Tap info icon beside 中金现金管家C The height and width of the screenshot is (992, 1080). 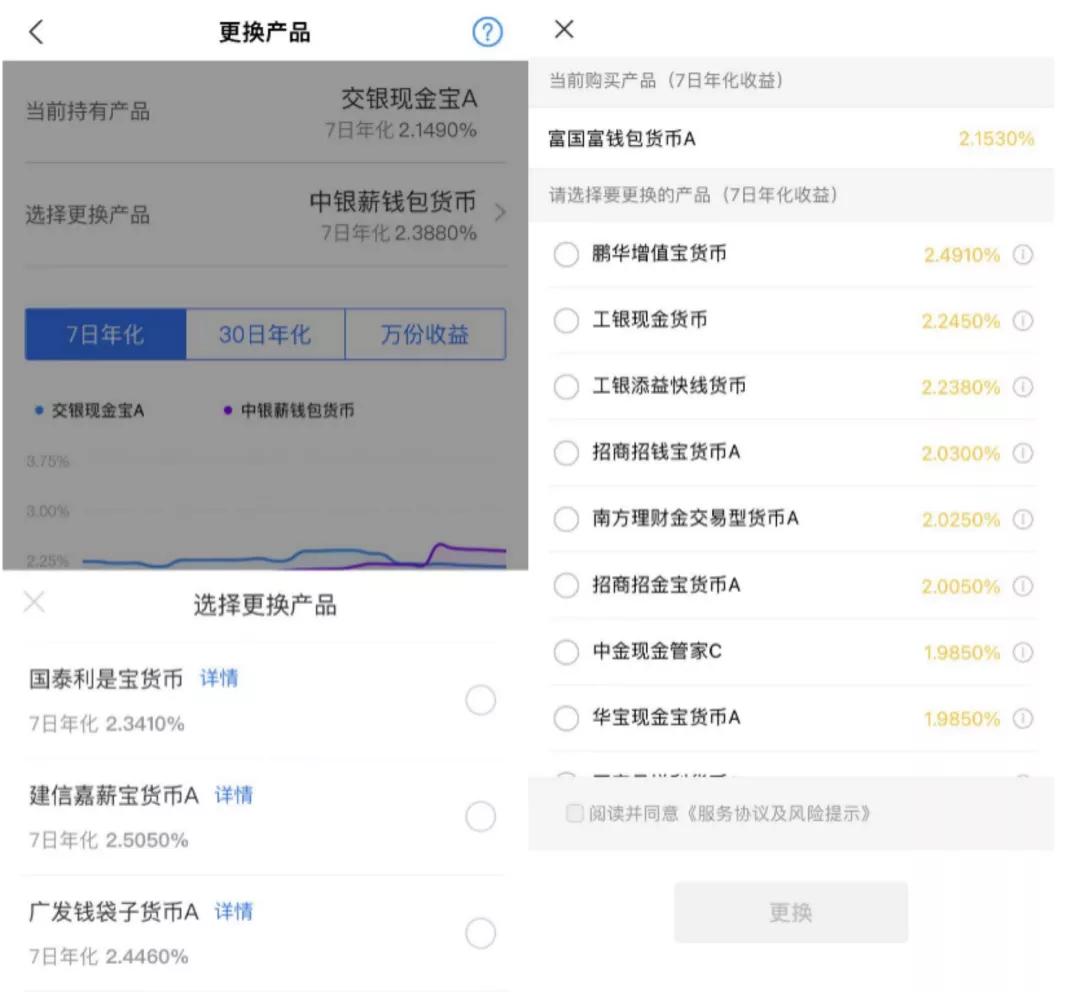point(1021,652)
